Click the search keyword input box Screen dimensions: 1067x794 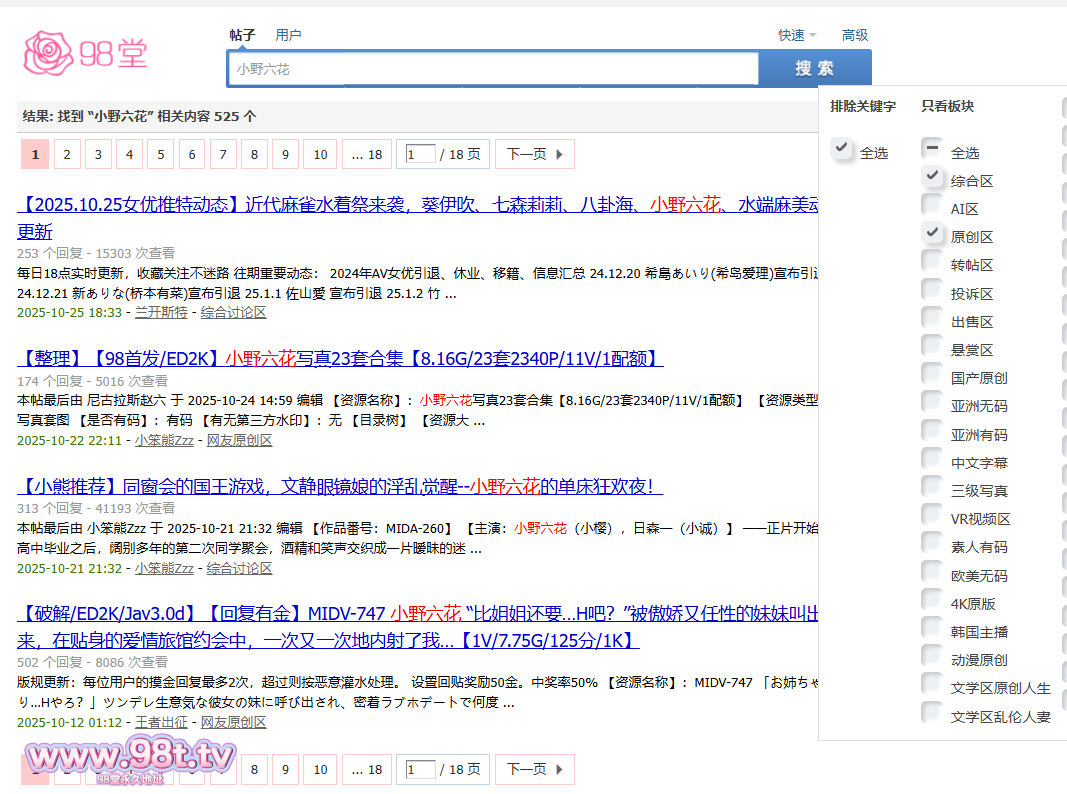click(492, 69)
